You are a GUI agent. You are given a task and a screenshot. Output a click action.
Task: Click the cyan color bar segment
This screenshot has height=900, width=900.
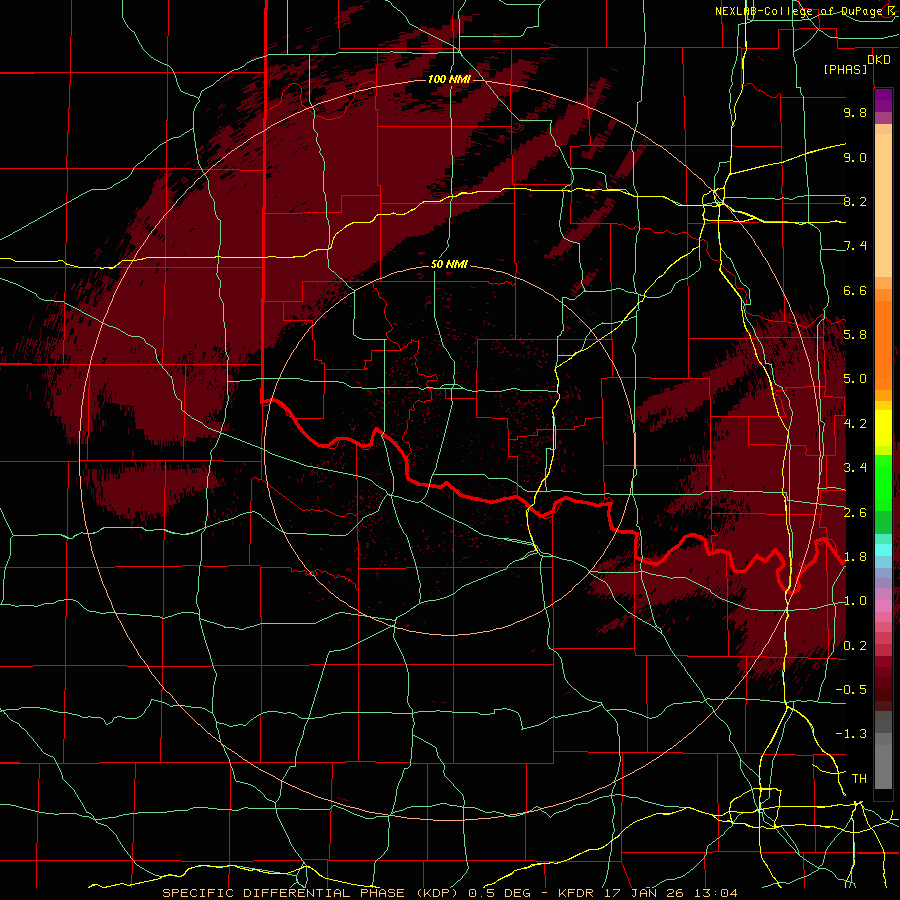883,550
